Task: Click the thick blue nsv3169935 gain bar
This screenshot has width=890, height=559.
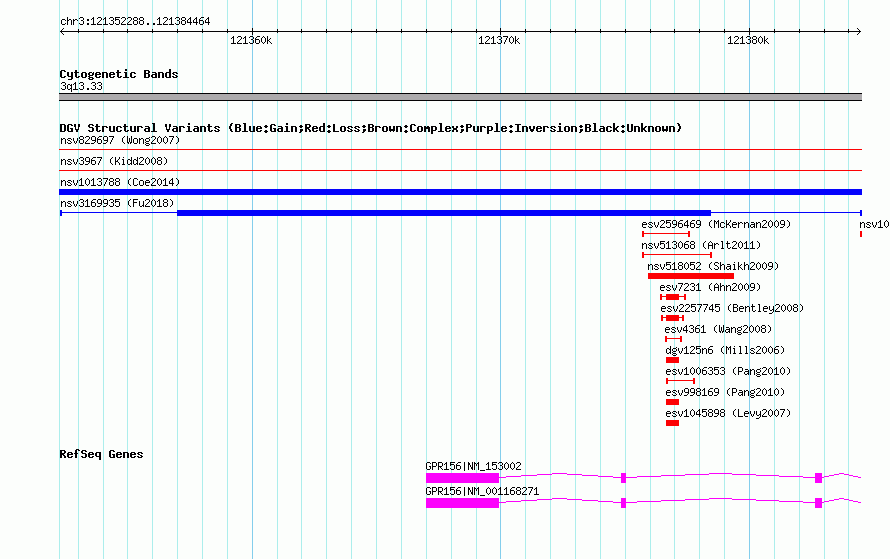Action: tap(444, 213)
